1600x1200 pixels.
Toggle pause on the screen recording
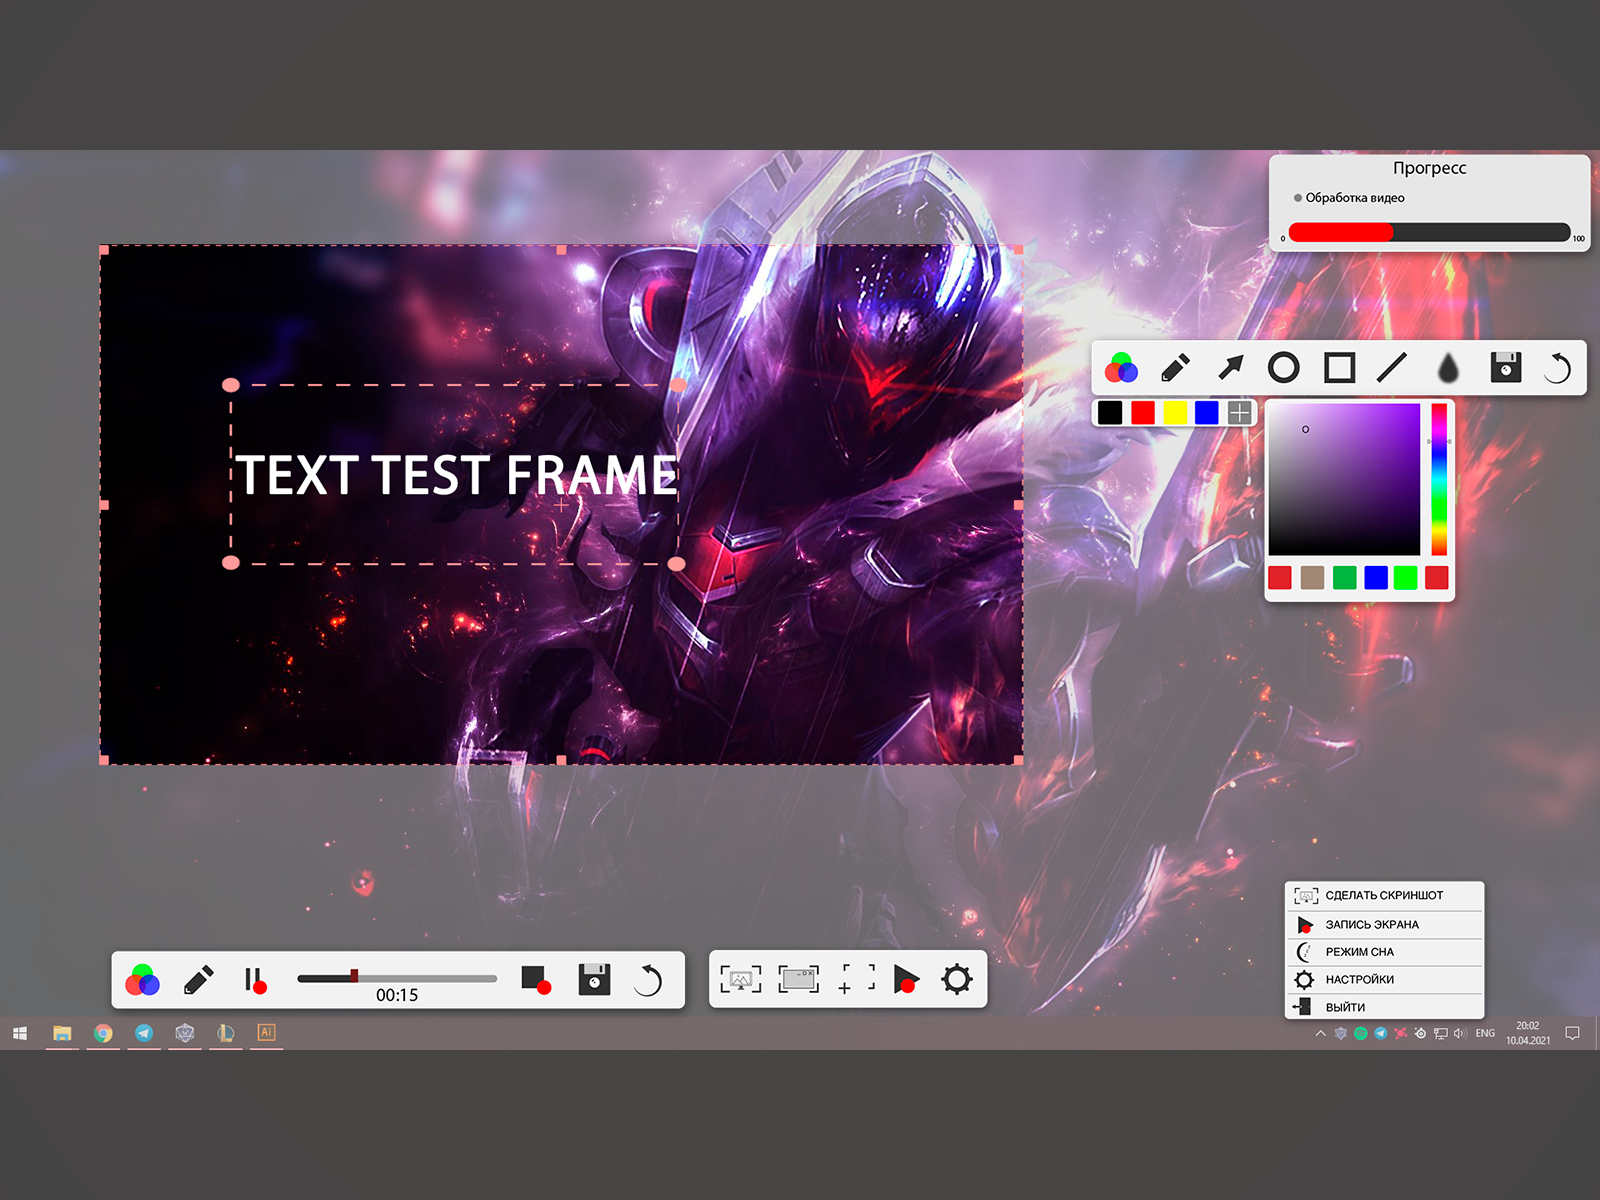tap(253, 979)
